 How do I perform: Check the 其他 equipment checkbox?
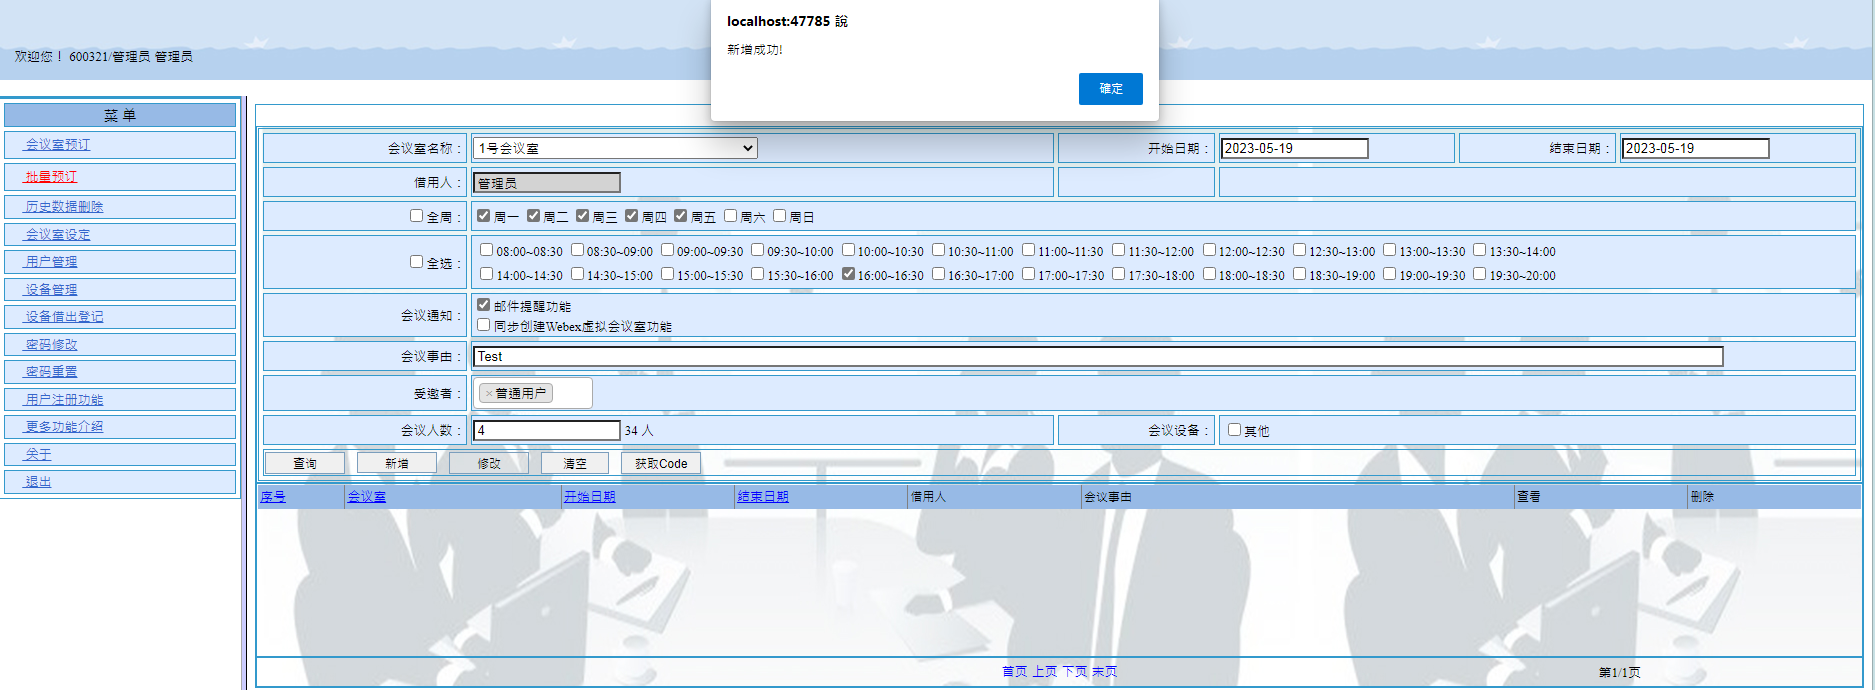(1235, 430)
